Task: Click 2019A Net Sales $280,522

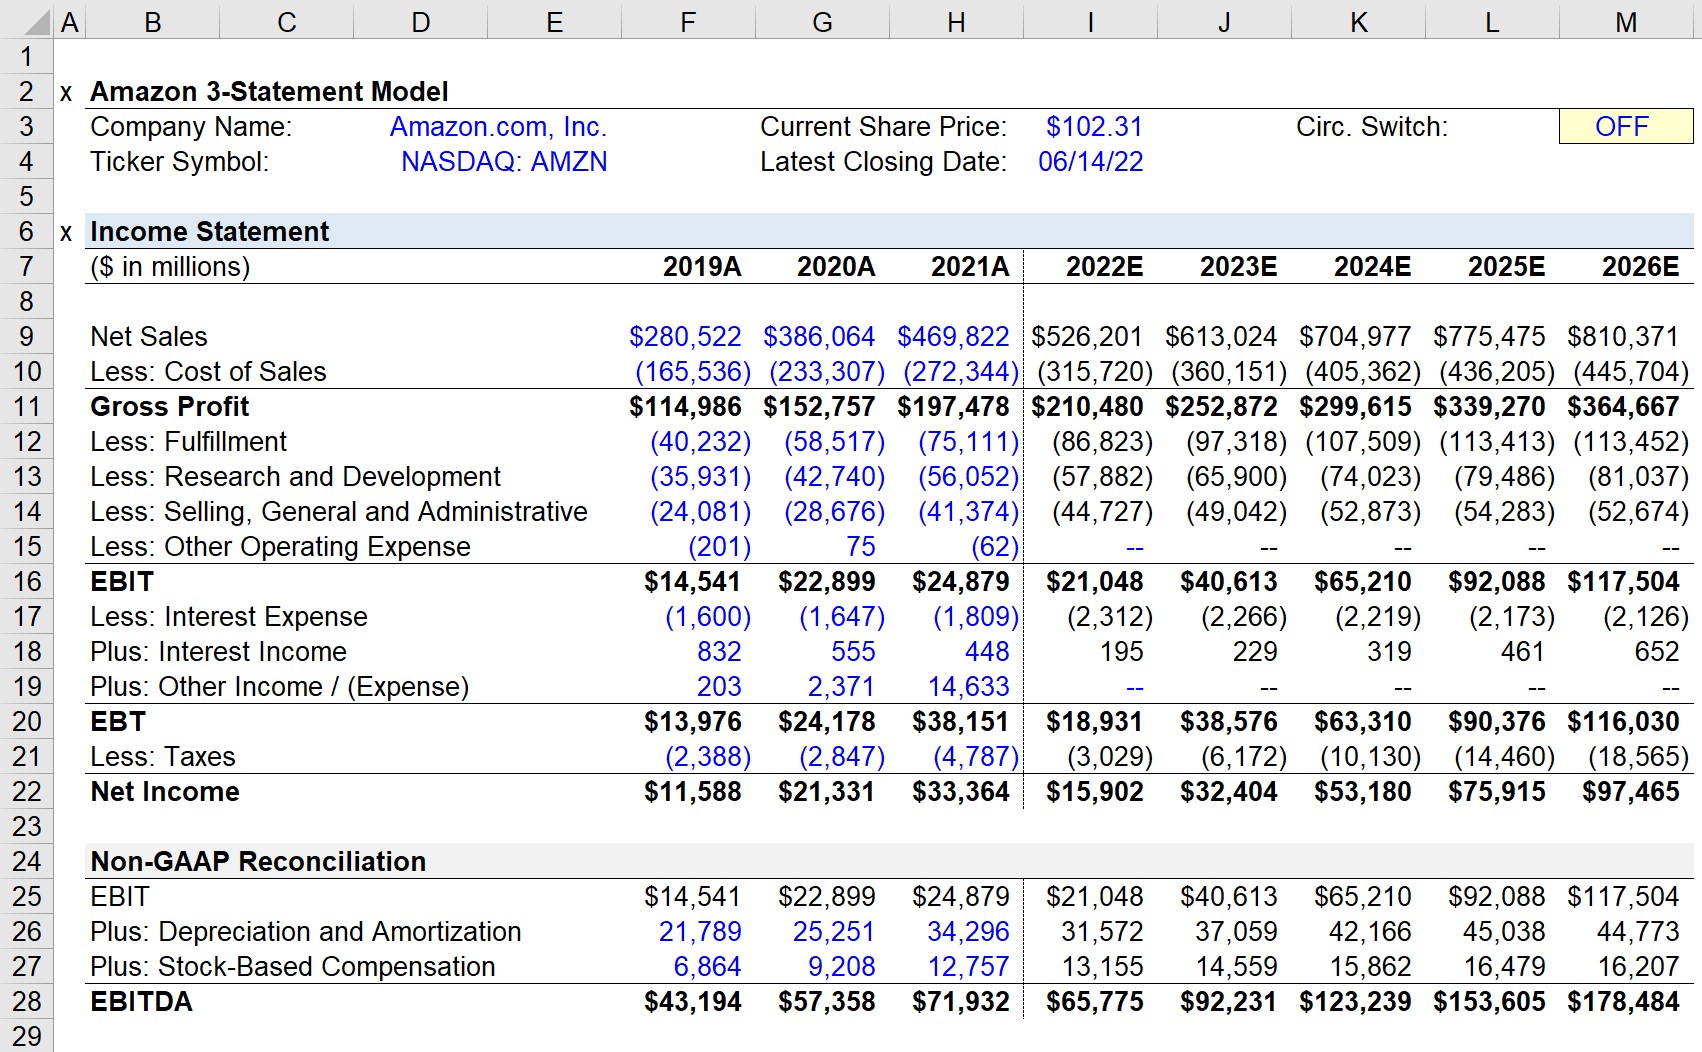Action: tap(685, 337)
